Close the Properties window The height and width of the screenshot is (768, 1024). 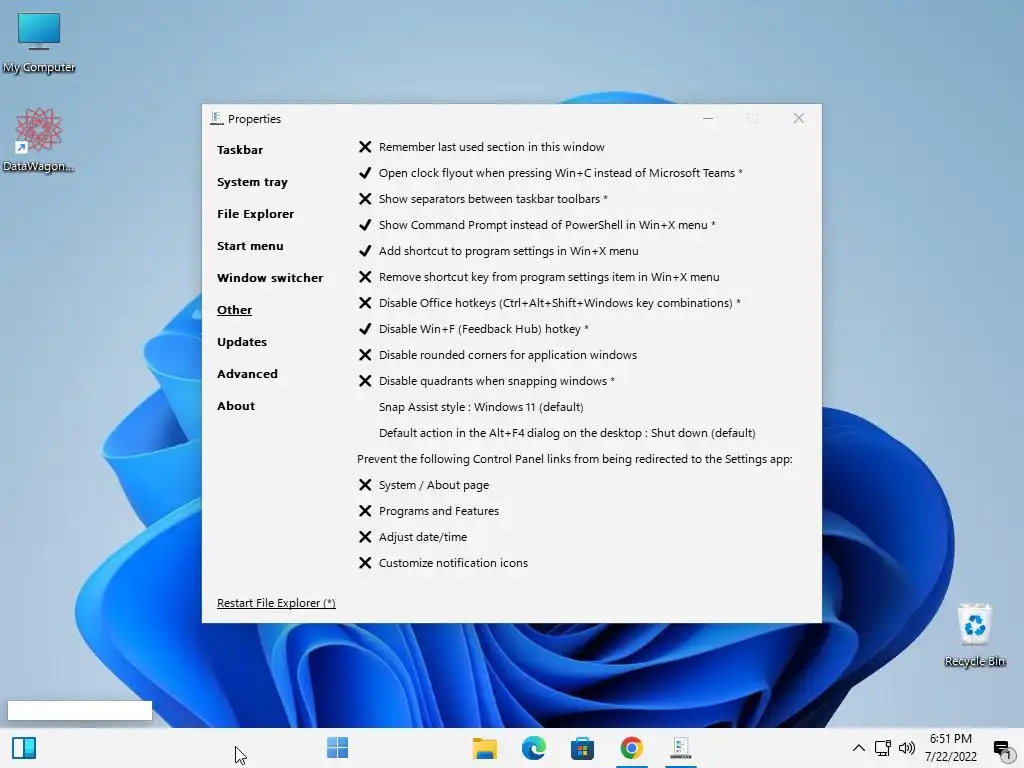tap(799, 118)
